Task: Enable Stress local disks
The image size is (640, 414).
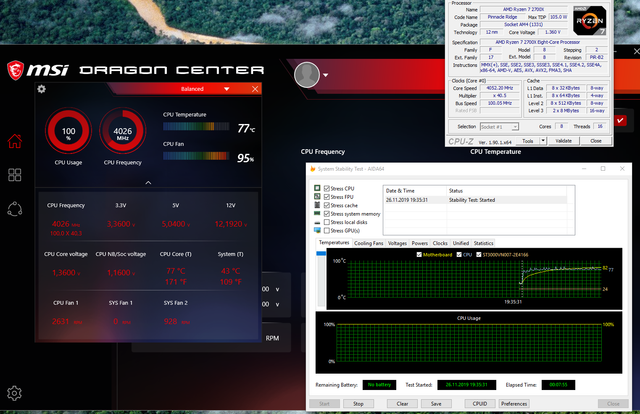Action: click(327, 222)
